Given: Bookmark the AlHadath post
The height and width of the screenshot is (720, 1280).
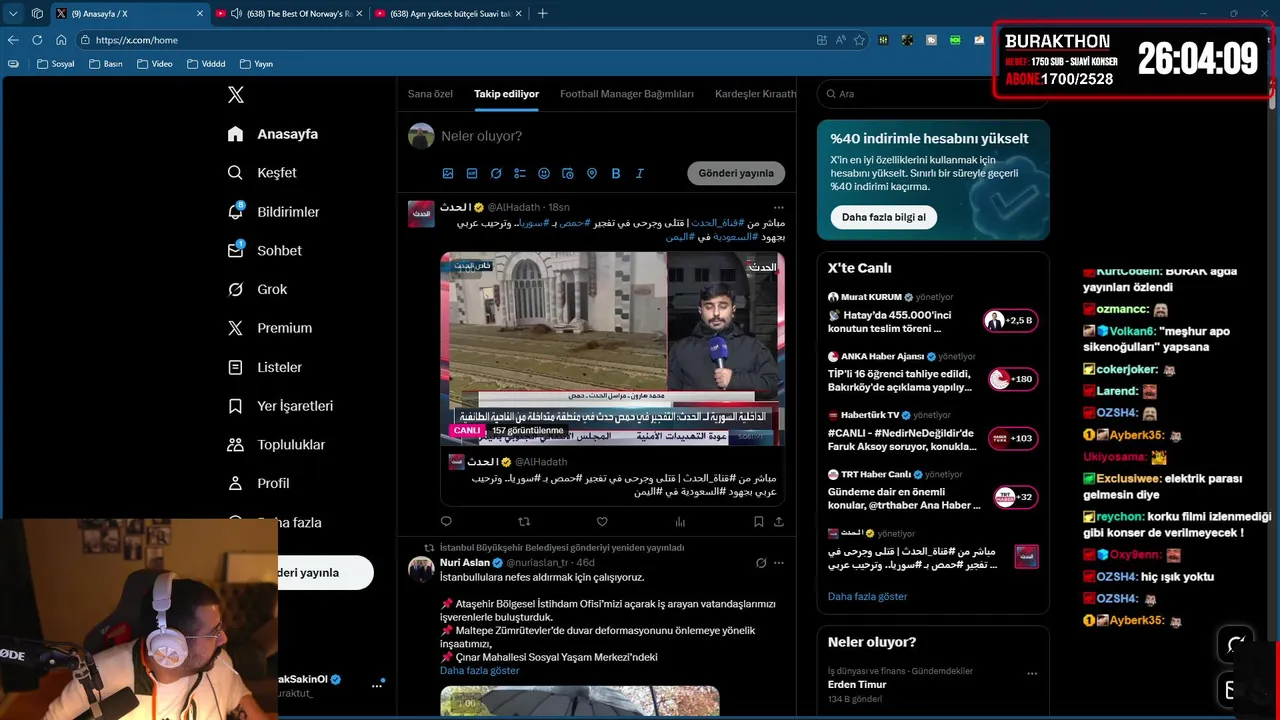Looking at the screenshot, I should point(759,522).
